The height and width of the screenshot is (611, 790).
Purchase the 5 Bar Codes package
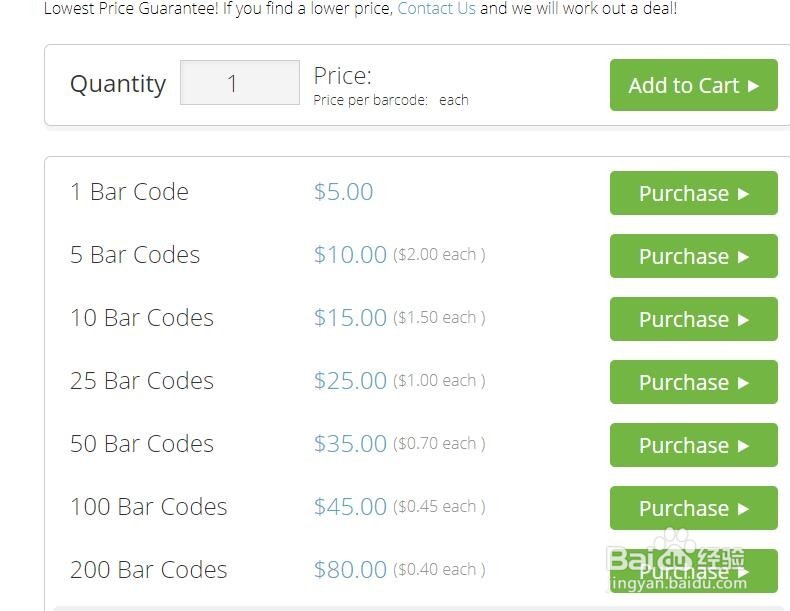[x=693, y=256]
